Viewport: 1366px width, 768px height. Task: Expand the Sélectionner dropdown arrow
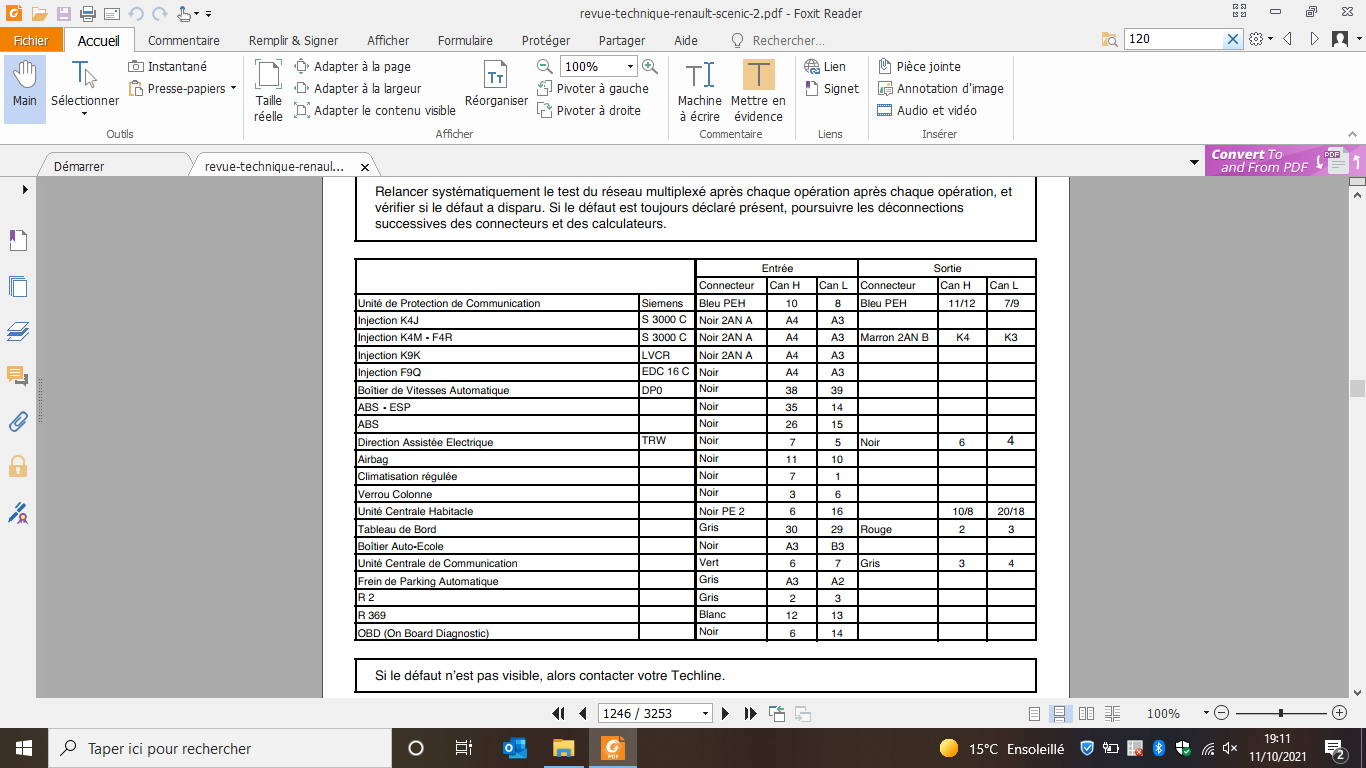85,113
